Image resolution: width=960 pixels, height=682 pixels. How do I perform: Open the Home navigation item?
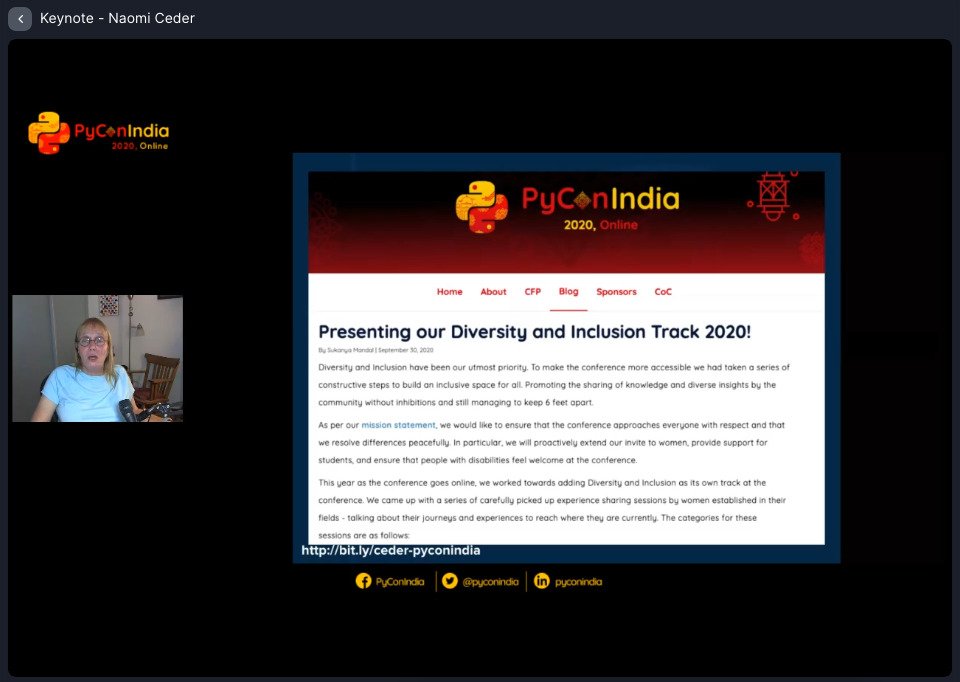(x=449, y=292)
